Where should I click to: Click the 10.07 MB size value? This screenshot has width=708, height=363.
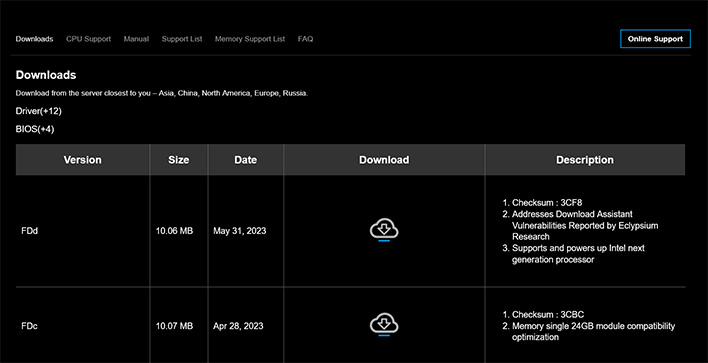(174, 326)
